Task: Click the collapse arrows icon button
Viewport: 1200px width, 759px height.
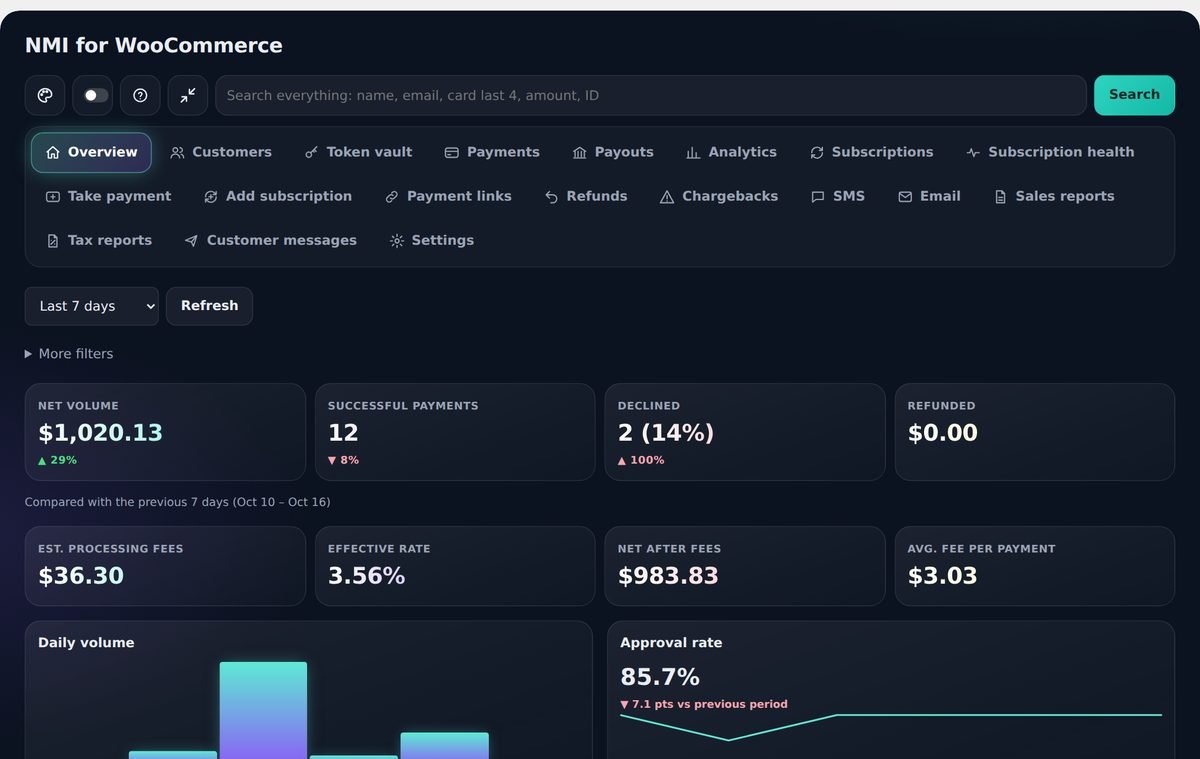Action: (x=188, y=95)
